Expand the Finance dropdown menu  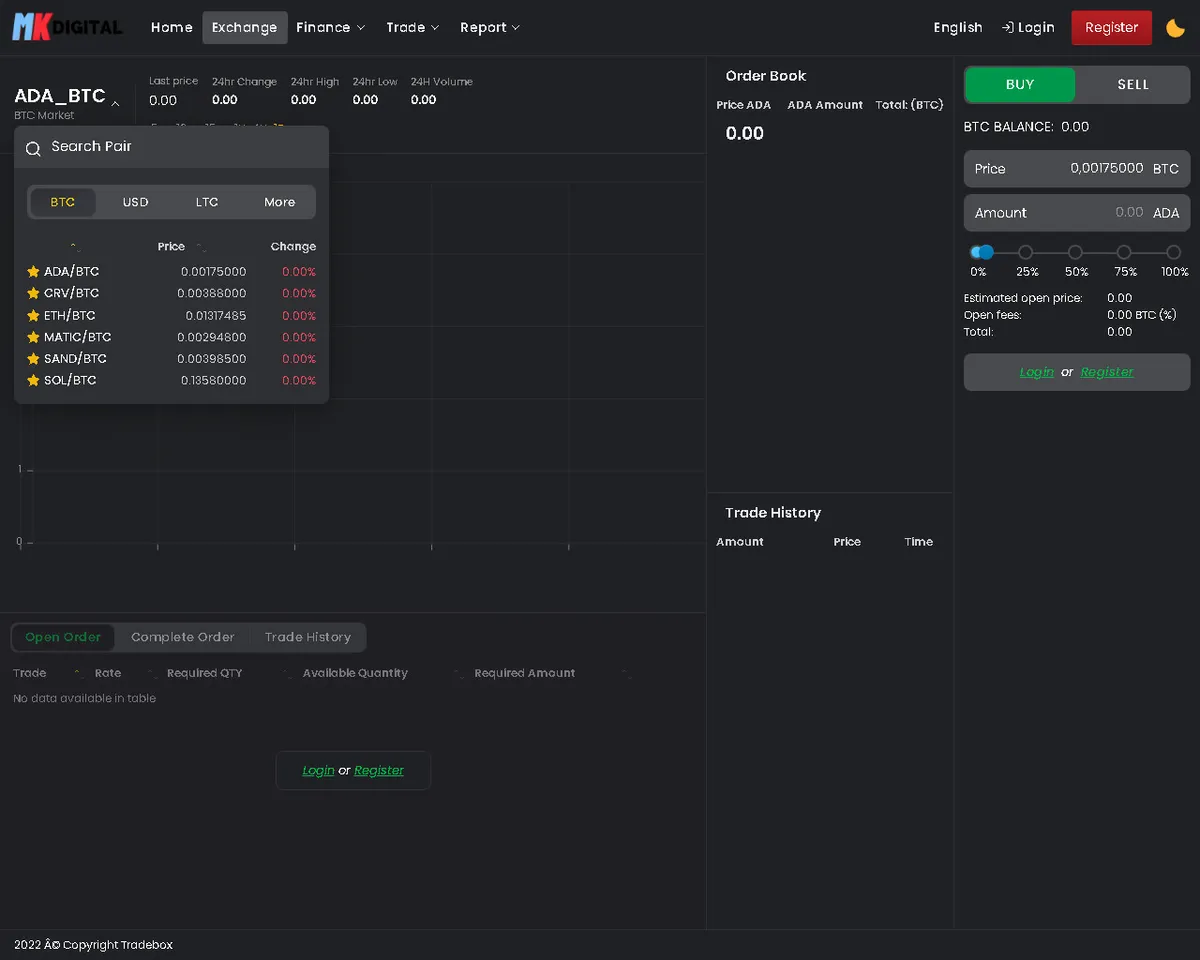point(330,28)
